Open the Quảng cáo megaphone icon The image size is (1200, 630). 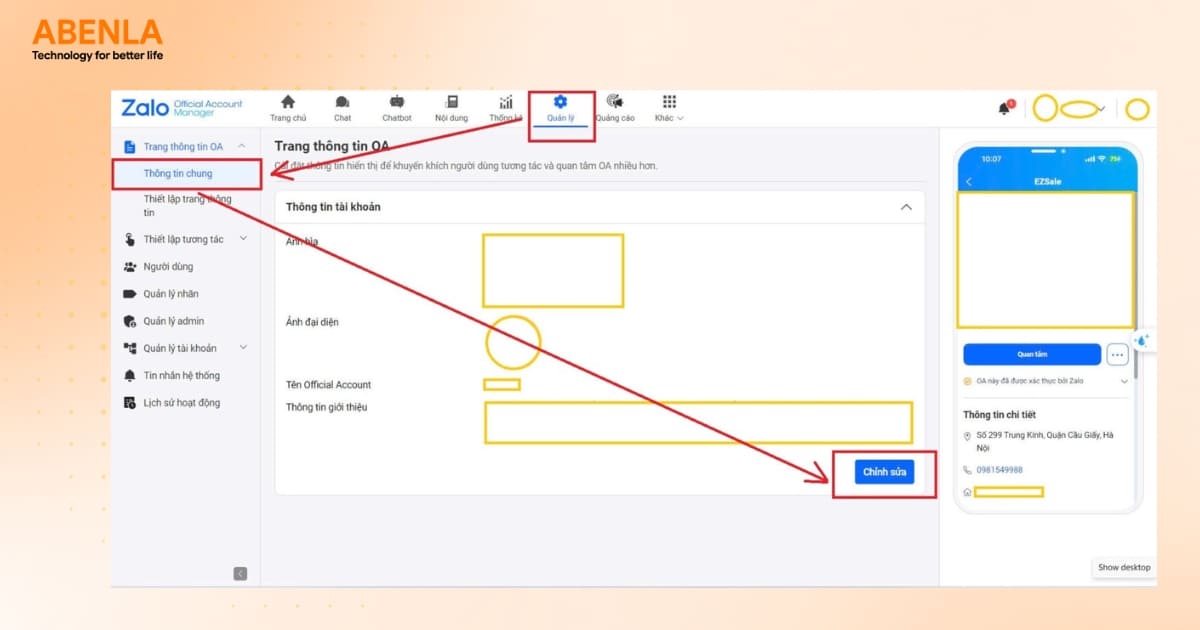pyautogui.click(x=615, y=102)
